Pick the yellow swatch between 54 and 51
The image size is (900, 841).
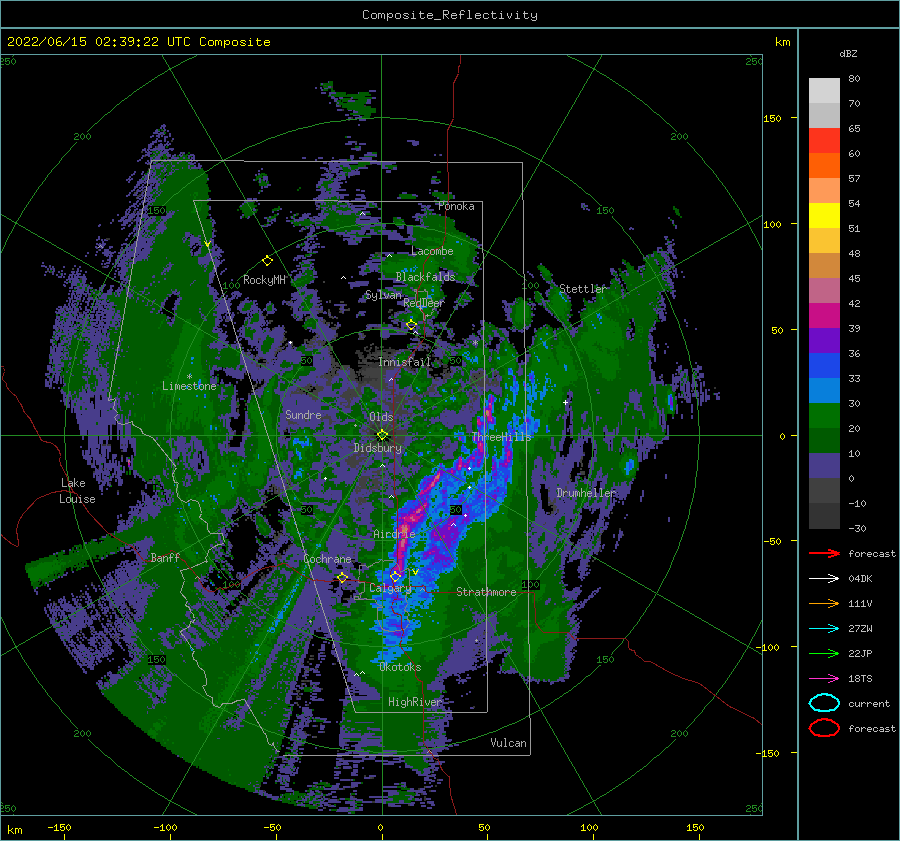824,215
